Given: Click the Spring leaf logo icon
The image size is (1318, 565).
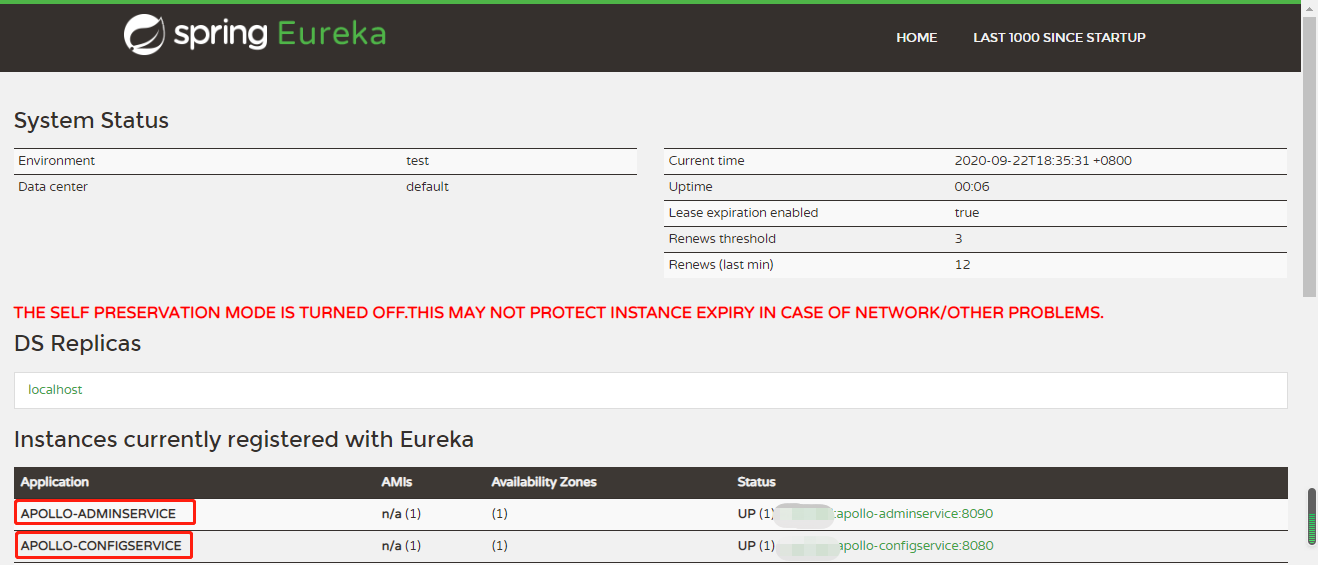Looking at the screenshot, I should click(144, 34).
